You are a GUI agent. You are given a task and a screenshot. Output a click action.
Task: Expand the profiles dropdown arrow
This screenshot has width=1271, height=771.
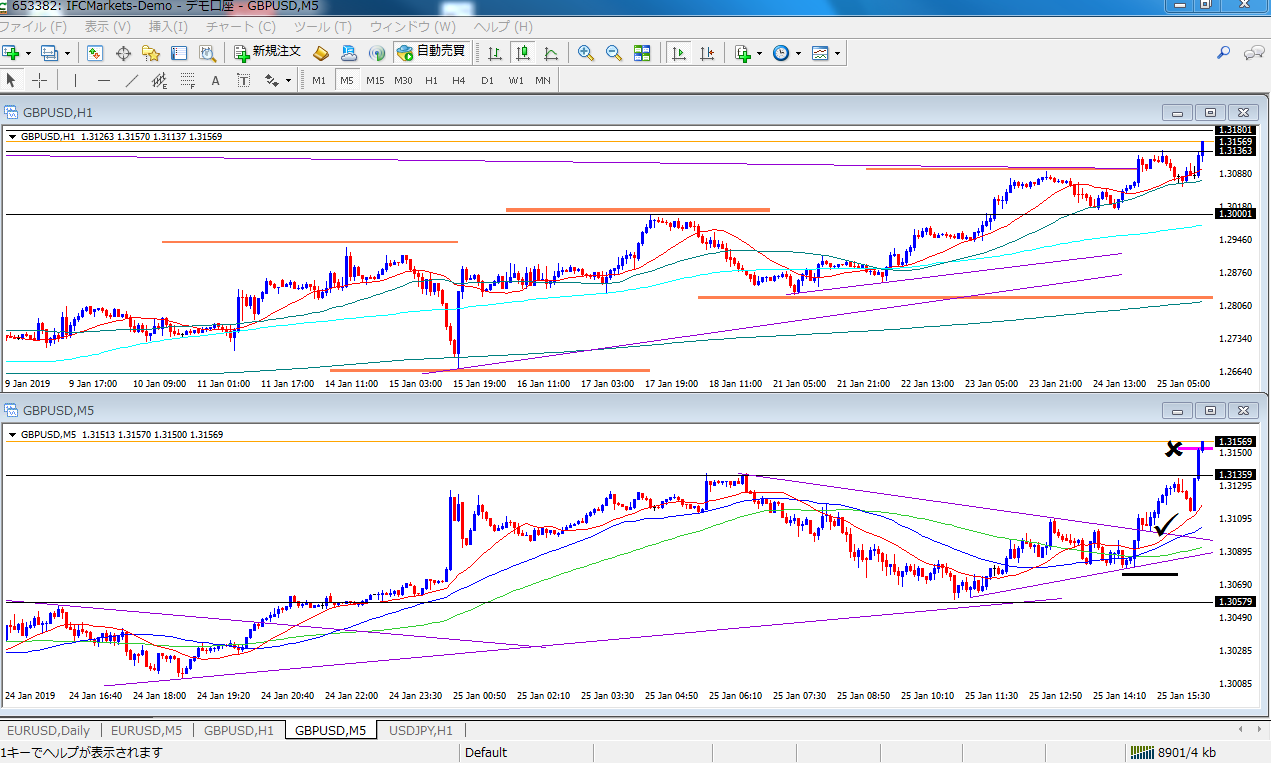point(68,53)
